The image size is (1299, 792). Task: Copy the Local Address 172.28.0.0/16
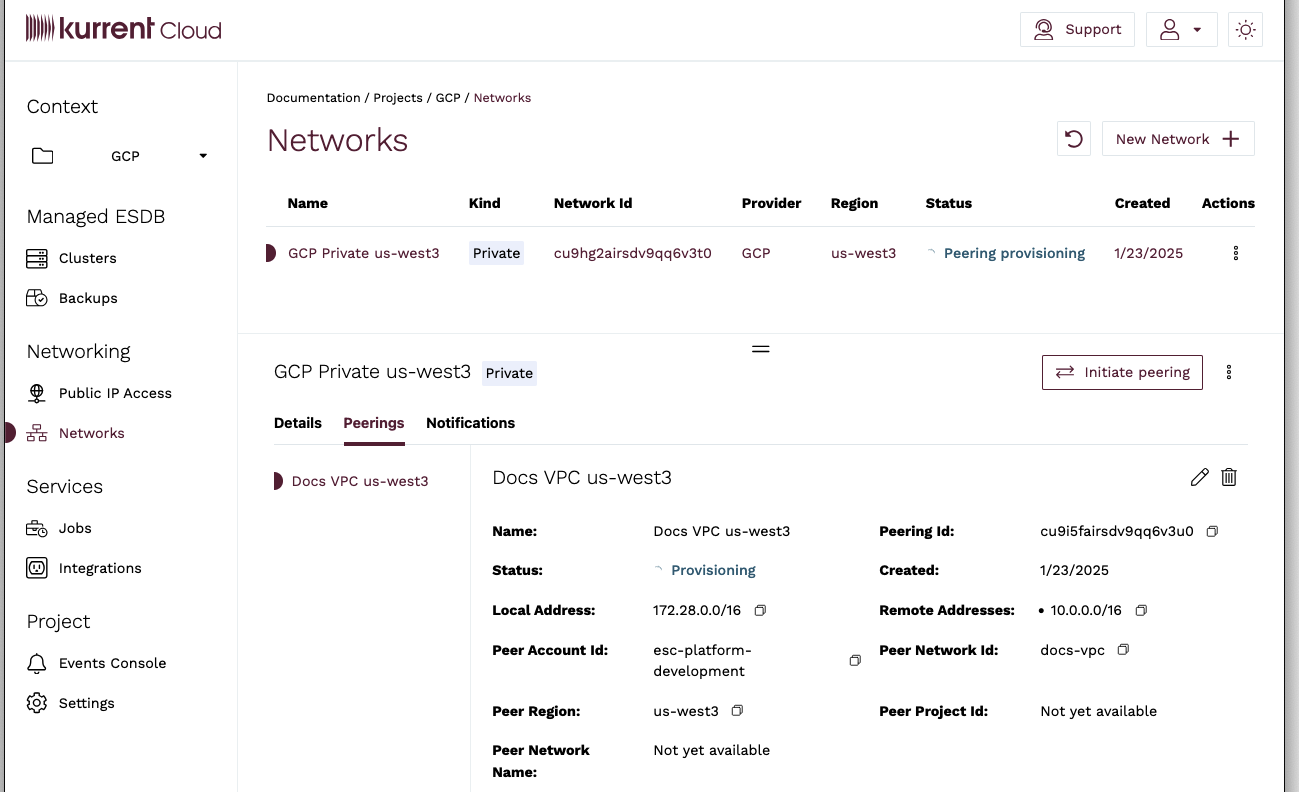tap(760, 610)
